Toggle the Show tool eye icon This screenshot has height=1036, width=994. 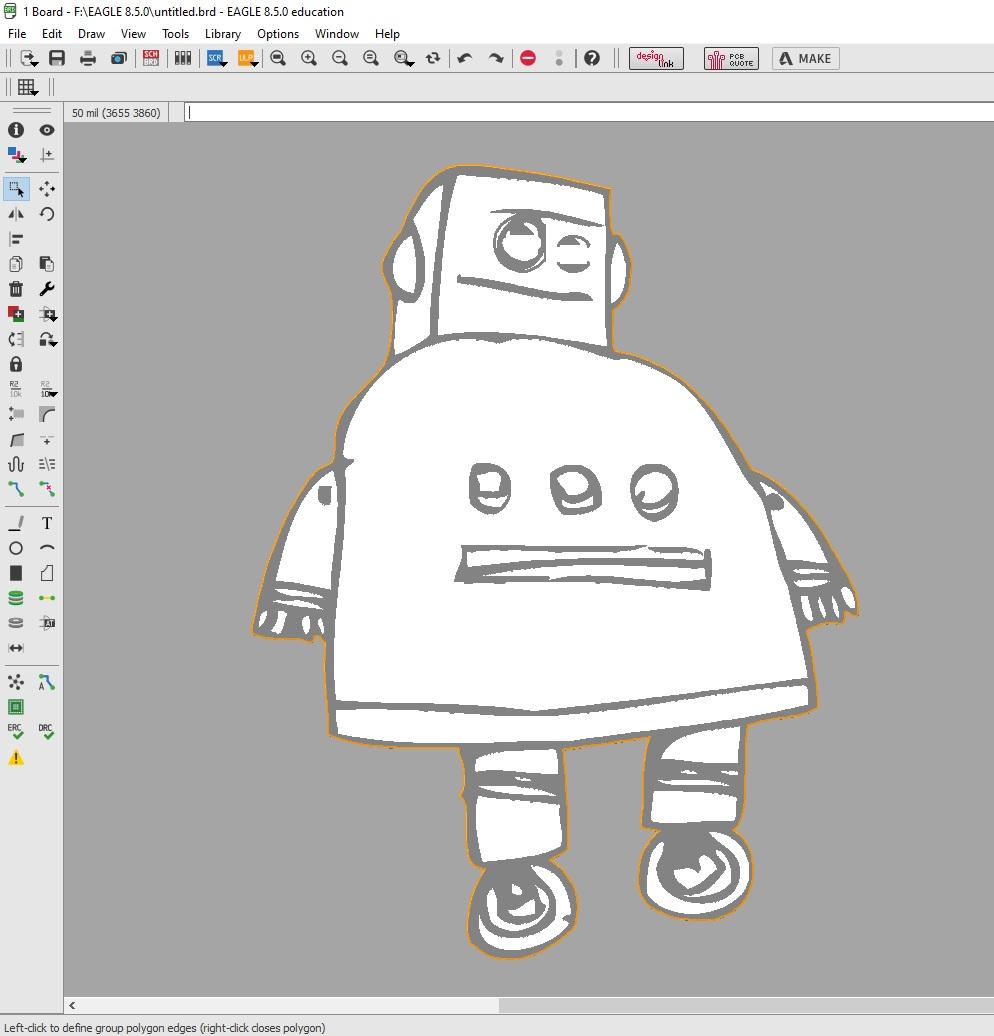(46, 130)
